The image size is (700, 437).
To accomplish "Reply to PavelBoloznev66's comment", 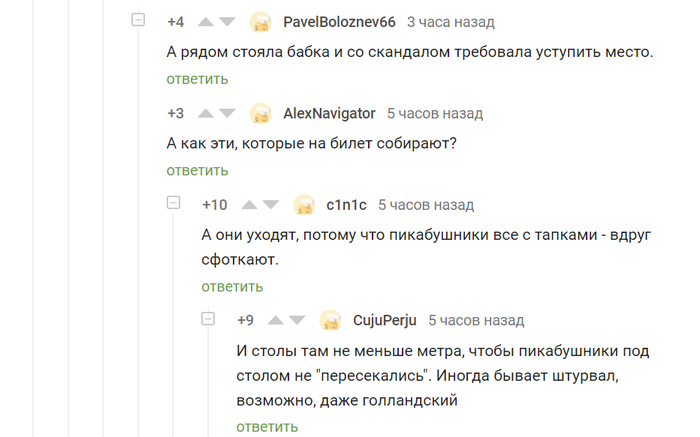I will pos(197,79).
